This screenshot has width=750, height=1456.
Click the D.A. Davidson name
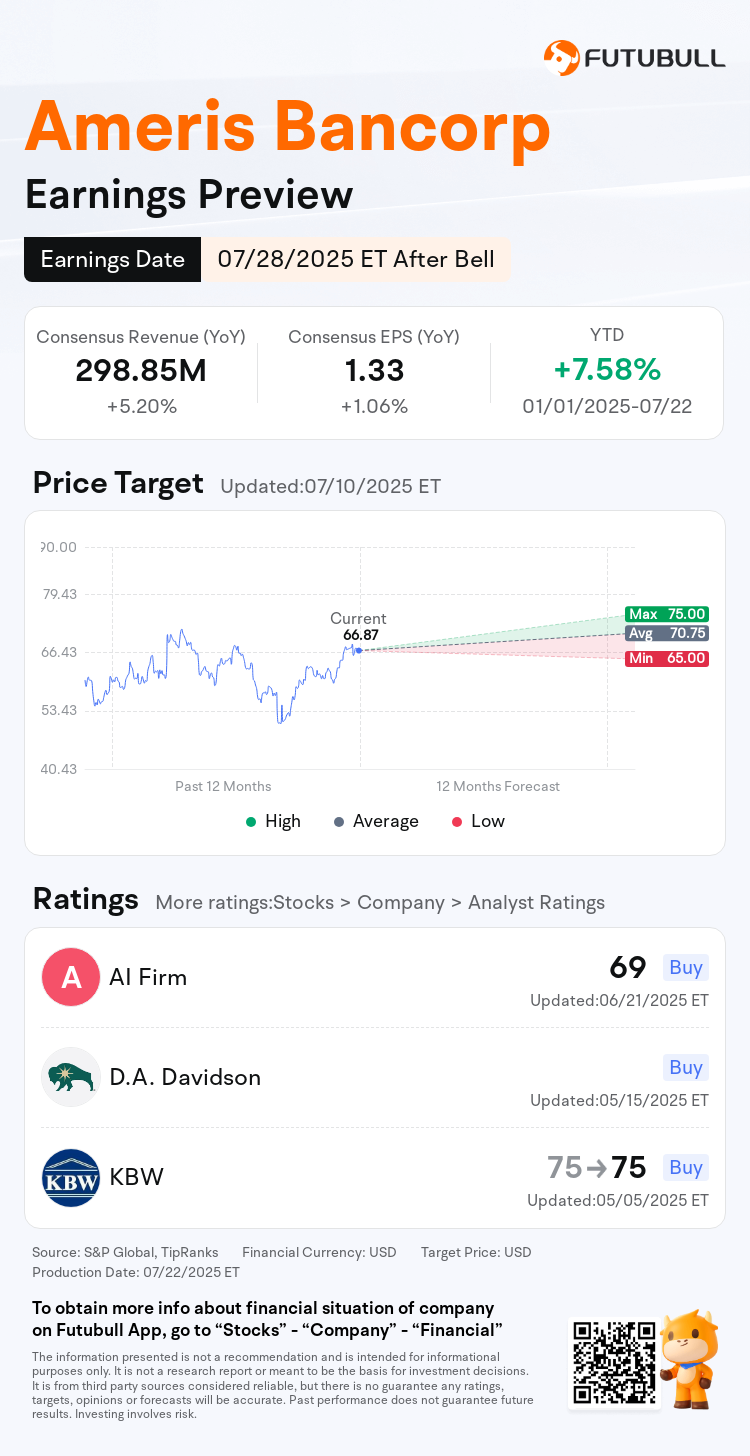pyautogui.click(x=185, y=1077)
